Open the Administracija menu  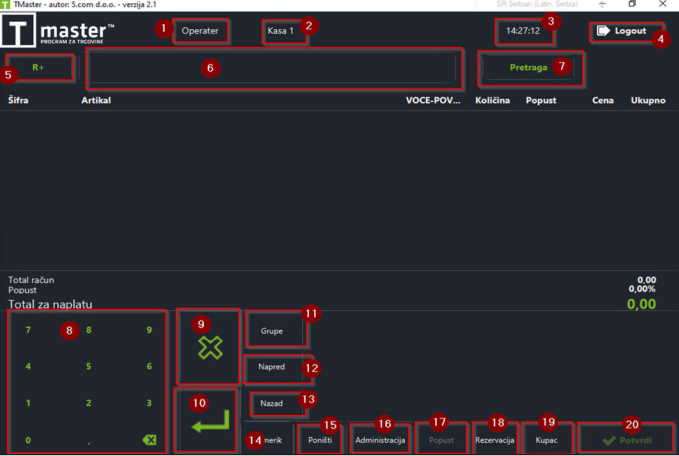(x=380, y=440)
